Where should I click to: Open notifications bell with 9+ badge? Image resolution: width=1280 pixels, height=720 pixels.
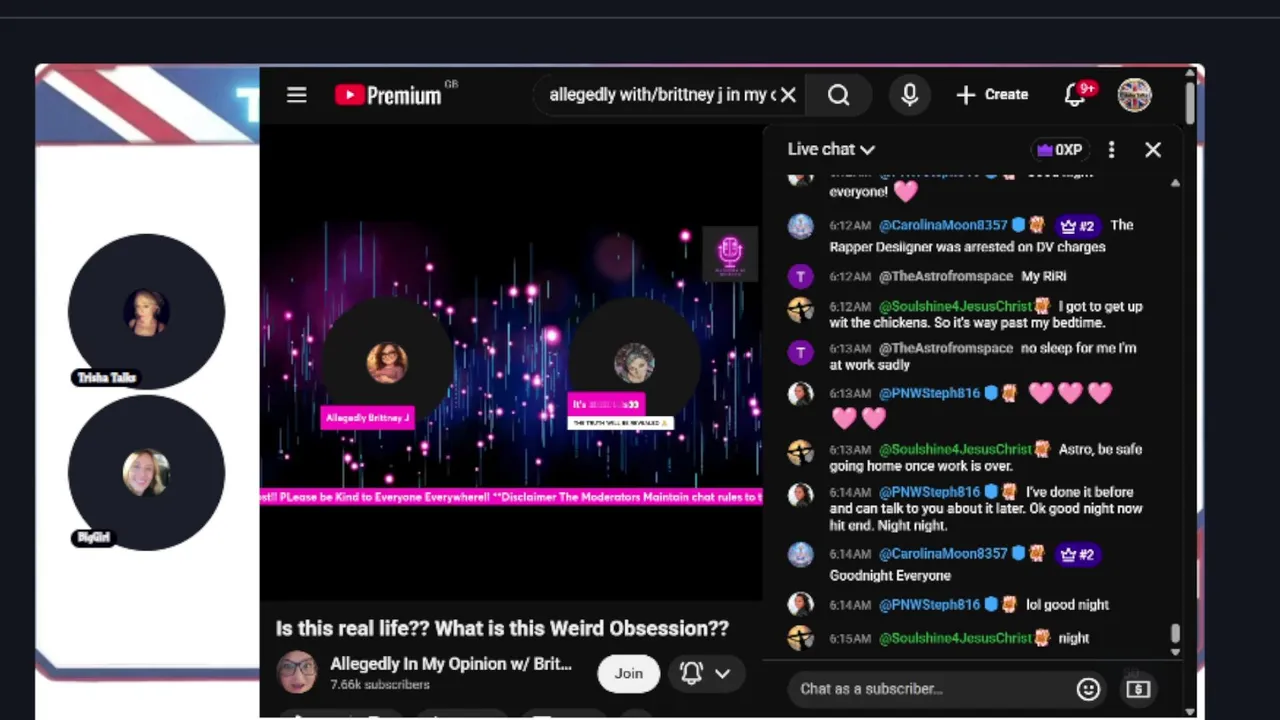pos(1076,95)
